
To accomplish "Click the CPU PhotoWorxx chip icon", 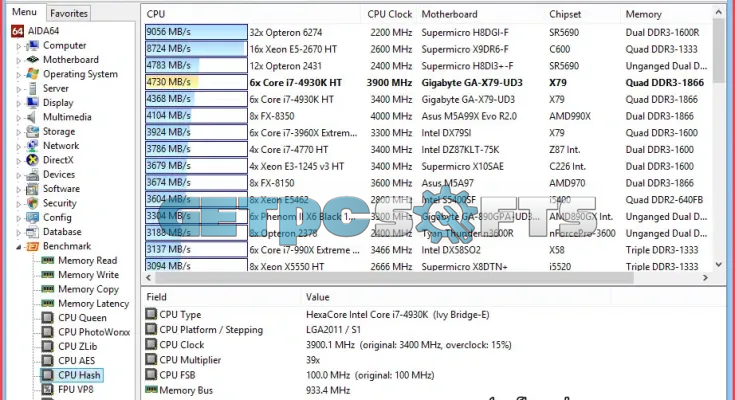I will [x=47, y=332].
